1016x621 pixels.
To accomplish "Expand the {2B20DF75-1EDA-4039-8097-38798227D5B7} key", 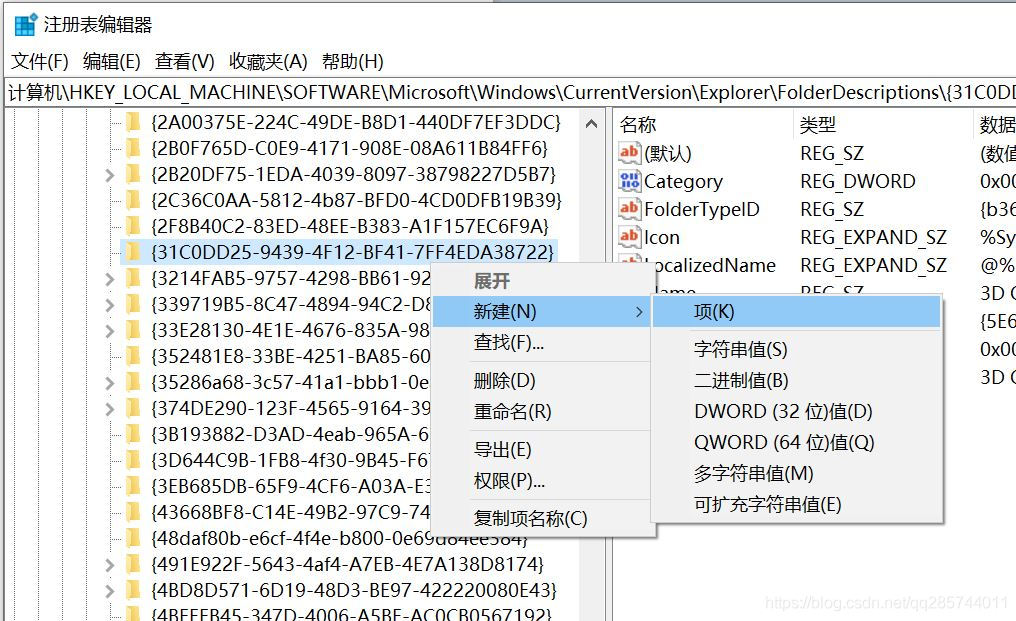I will coord(110,175).
